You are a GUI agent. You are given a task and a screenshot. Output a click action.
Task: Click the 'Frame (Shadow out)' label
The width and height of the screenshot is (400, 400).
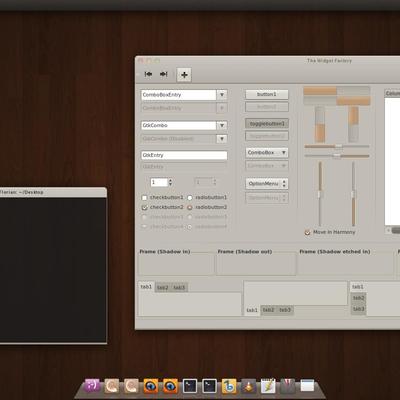tap(245, 252)
